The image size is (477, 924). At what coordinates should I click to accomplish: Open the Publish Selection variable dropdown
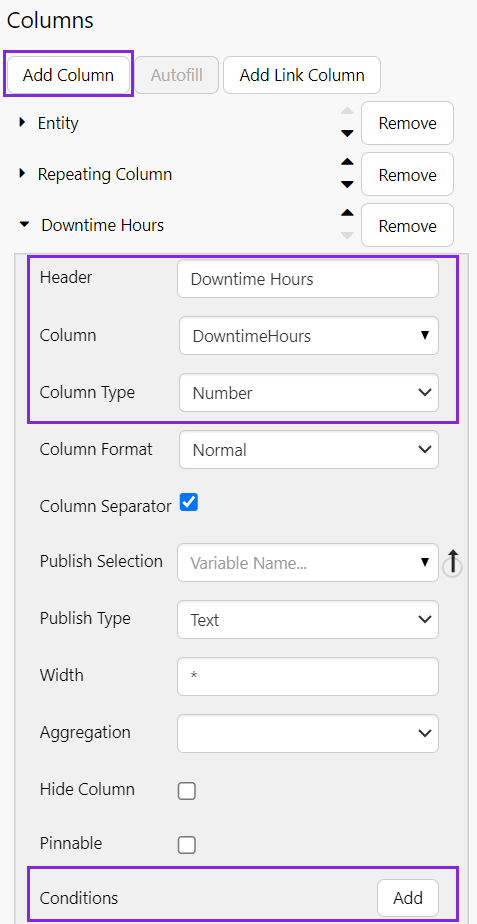click(308, 562)
